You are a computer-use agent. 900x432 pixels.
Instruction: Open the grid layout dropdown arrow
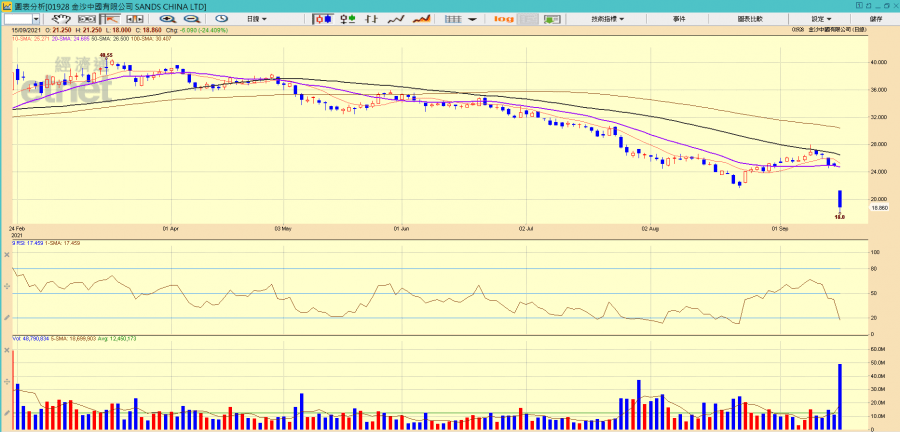pos(473,19)
